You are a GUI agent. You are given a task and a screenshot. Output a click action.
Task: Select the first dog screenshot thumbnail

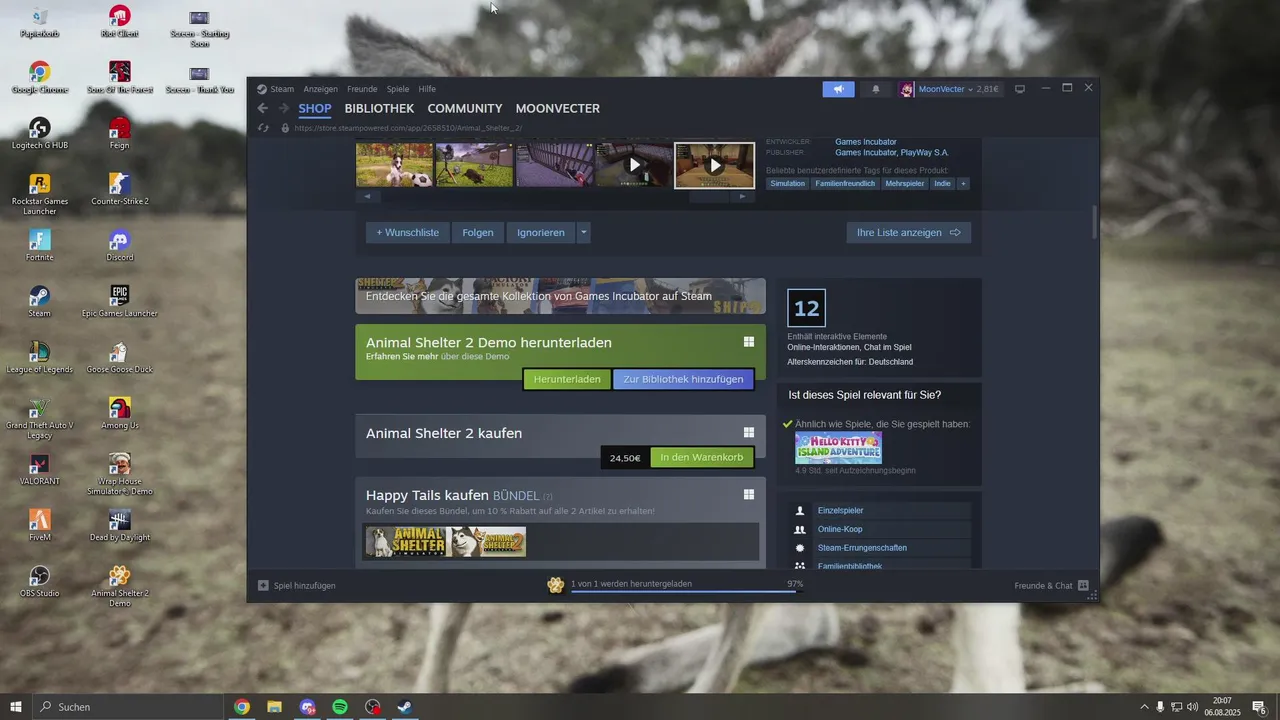pos(394,165)
